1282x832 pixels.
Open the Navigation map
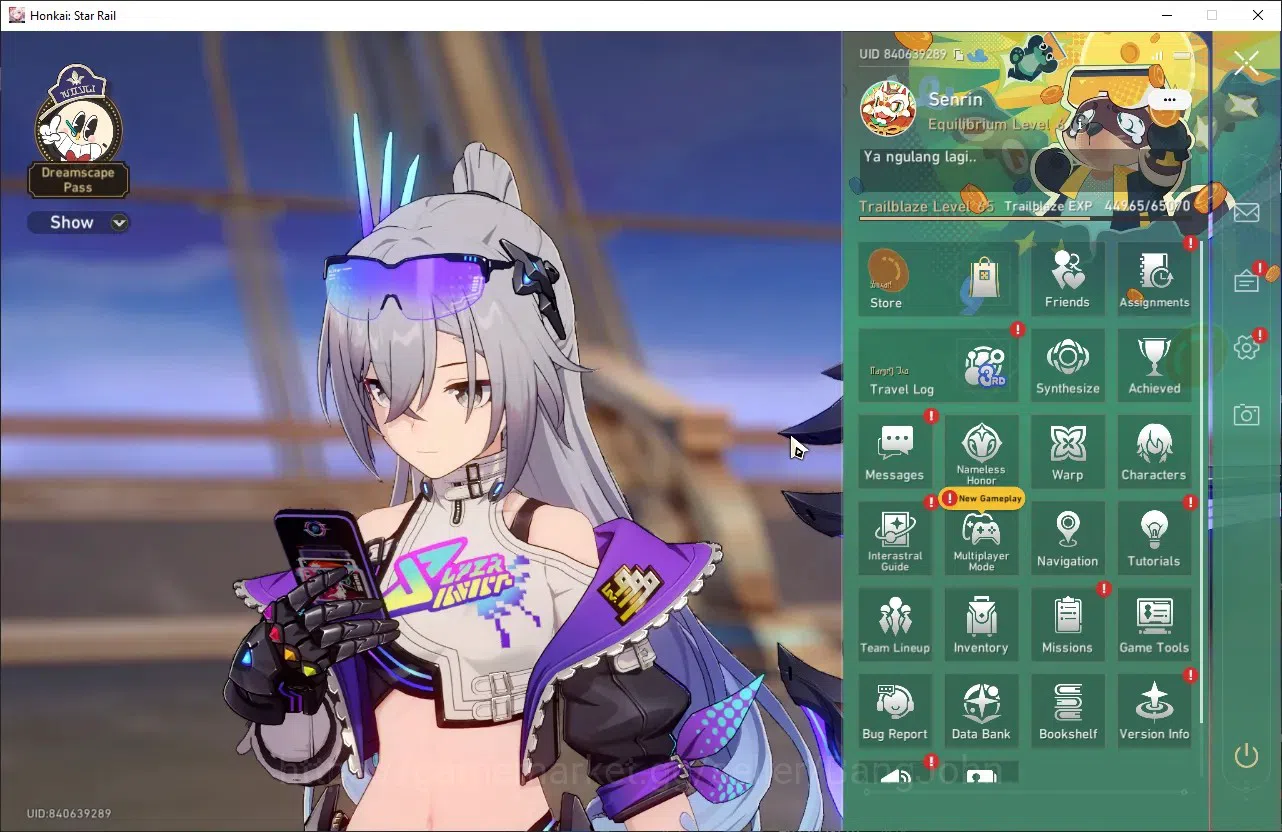(1067, 538)
